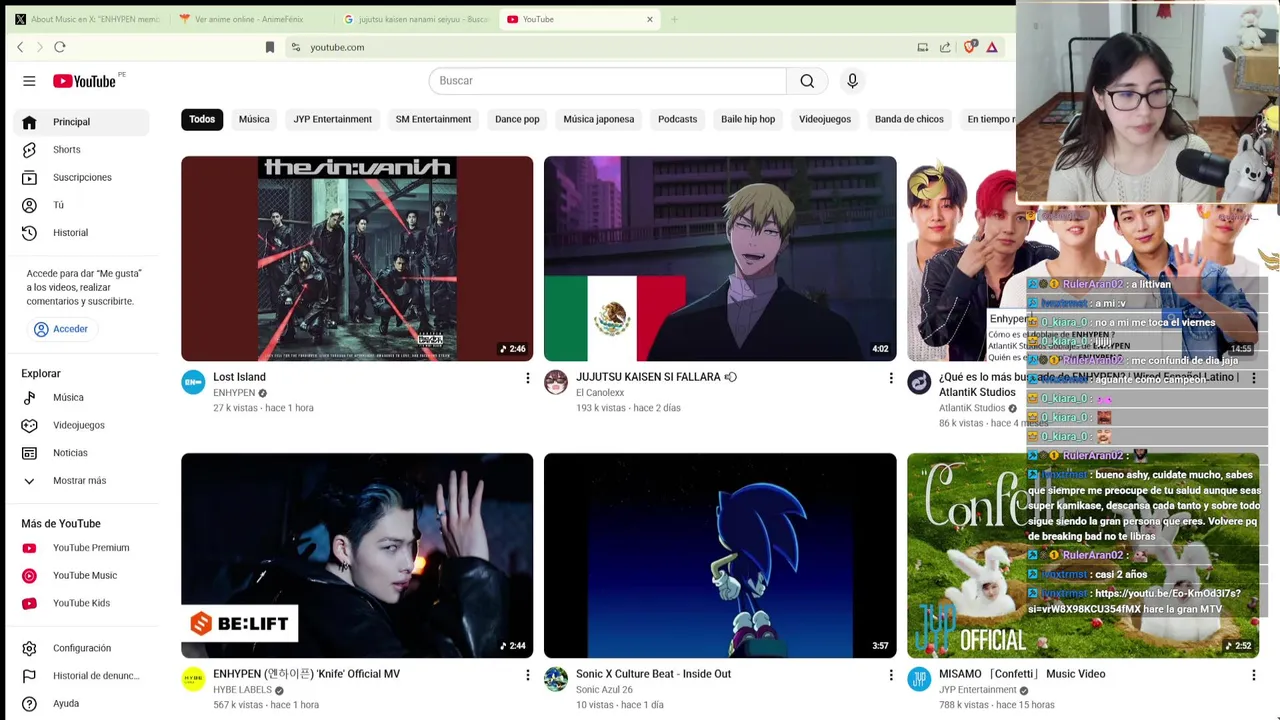1280x720 pixels.
Task: Start voice search with the microphone icon
Action: point(852,81)
